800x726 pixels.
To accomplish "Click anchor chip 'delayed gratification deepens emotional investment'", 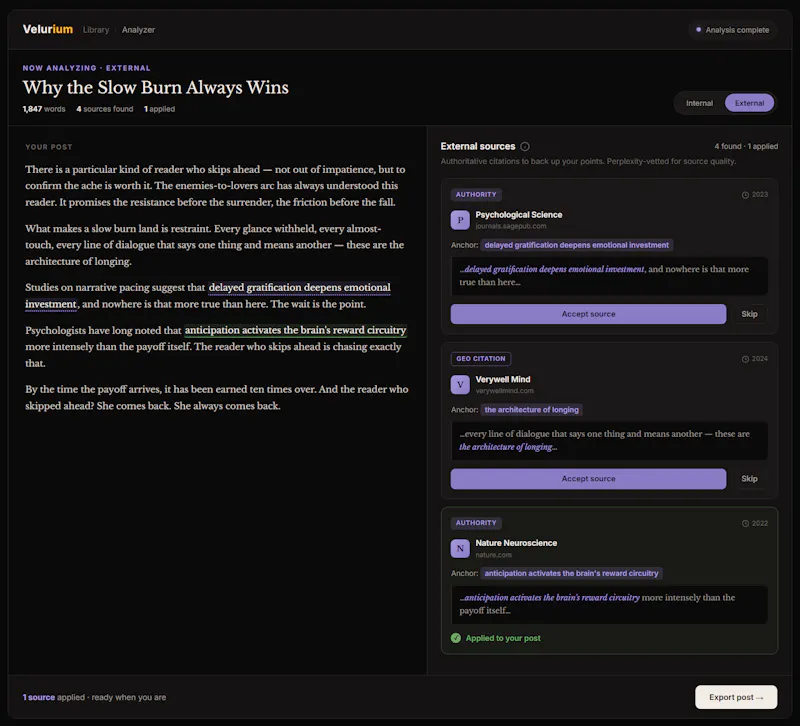I will point(577,245).
